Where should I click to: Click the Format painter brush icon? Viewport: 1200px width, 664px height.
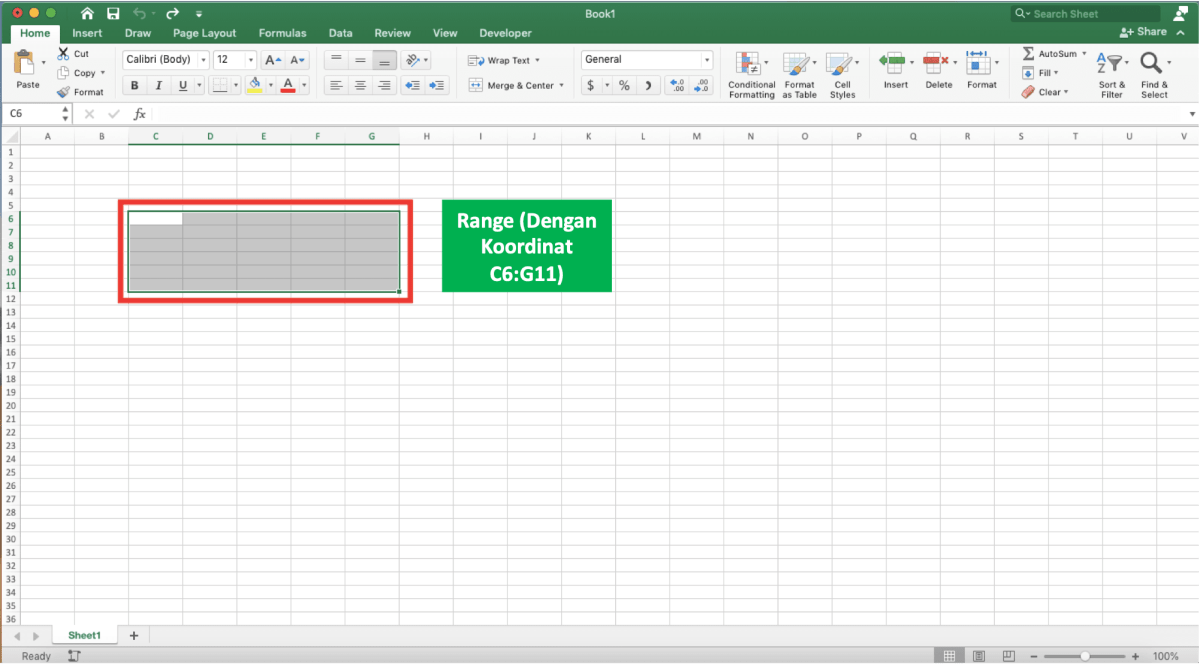(x=63, y=92)
